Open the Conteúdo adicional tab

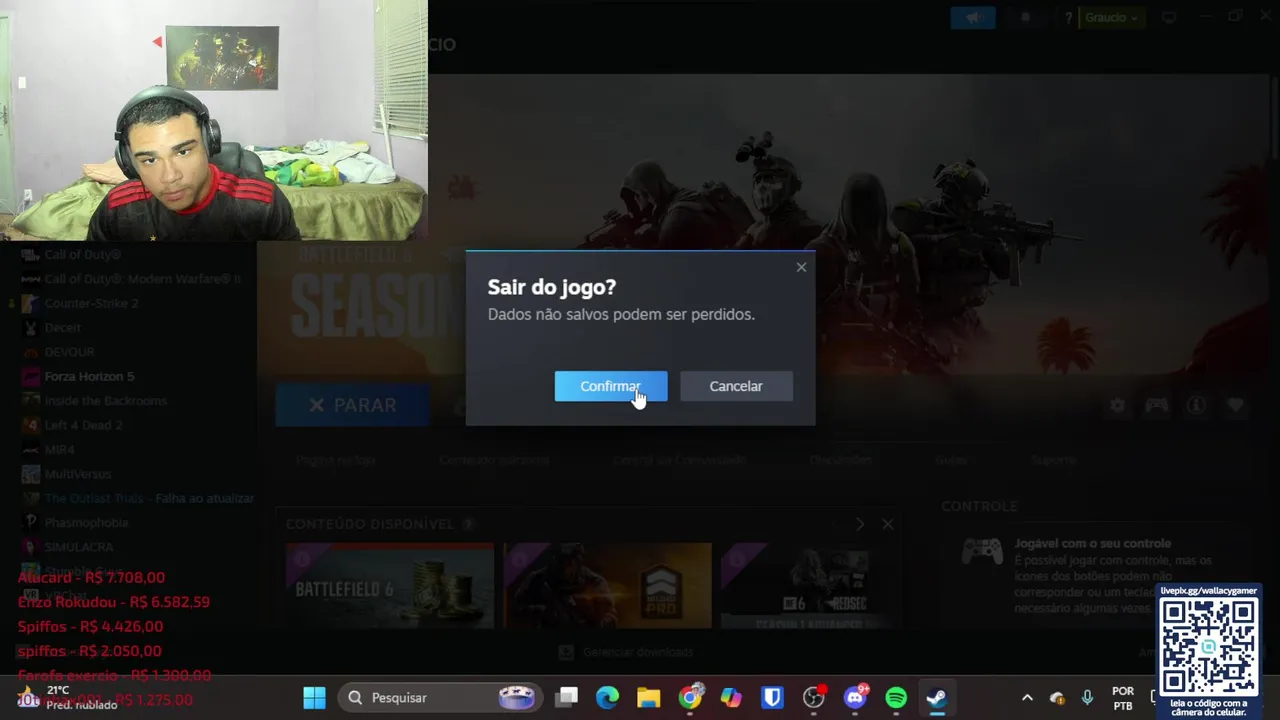[x=494, y=460]
